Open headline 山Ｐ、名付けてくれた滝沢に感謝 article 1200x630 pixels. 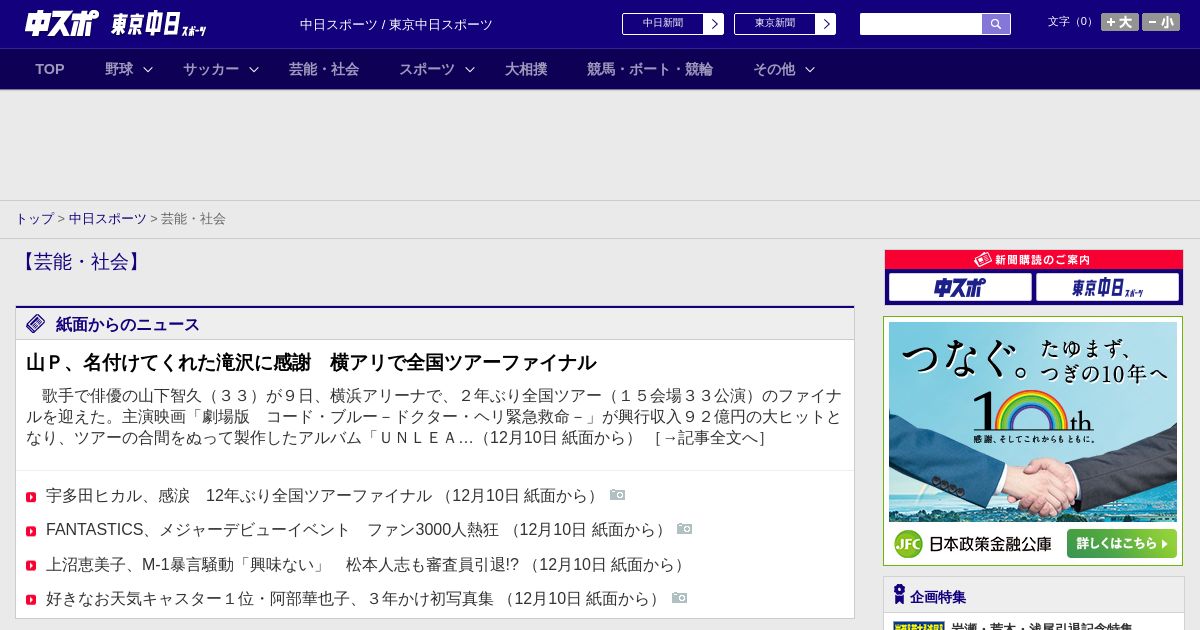click(311, 362)
